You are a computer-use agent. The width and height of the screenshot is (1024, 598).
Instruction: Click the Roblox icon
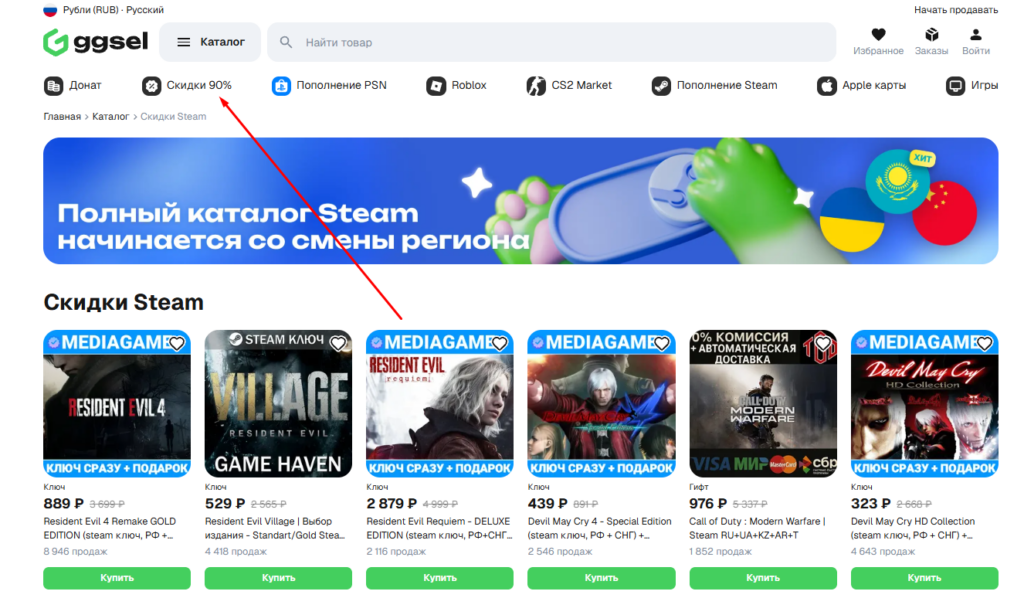pos(436,86)
